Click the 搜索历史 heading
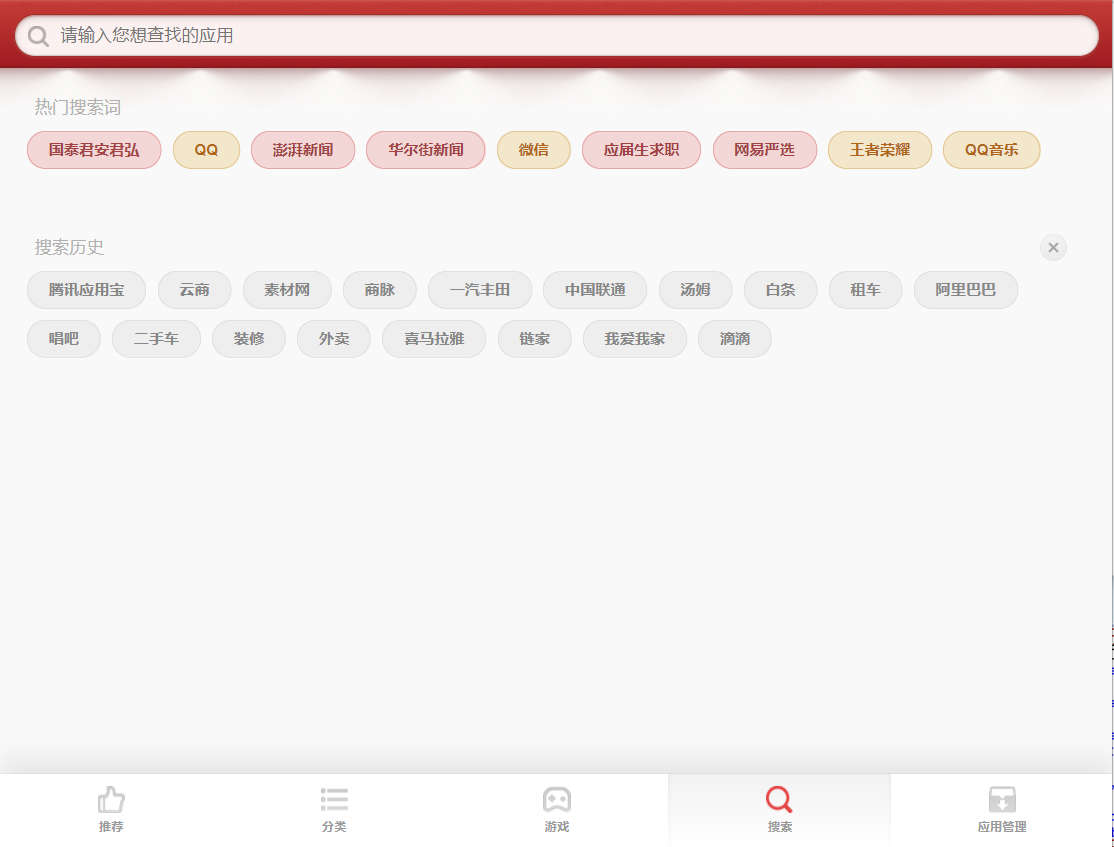 69,247
